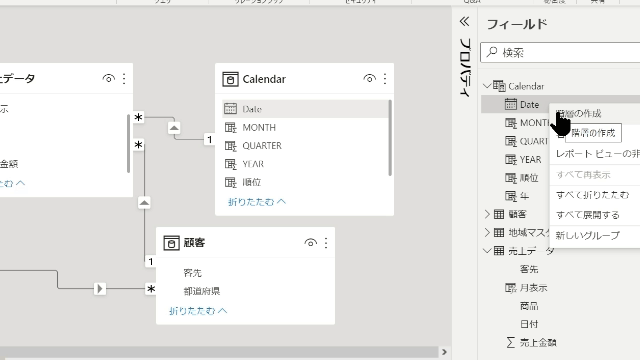
Task: Click canvas horizontal scrollbar right arrow
Action: point(444,352)
